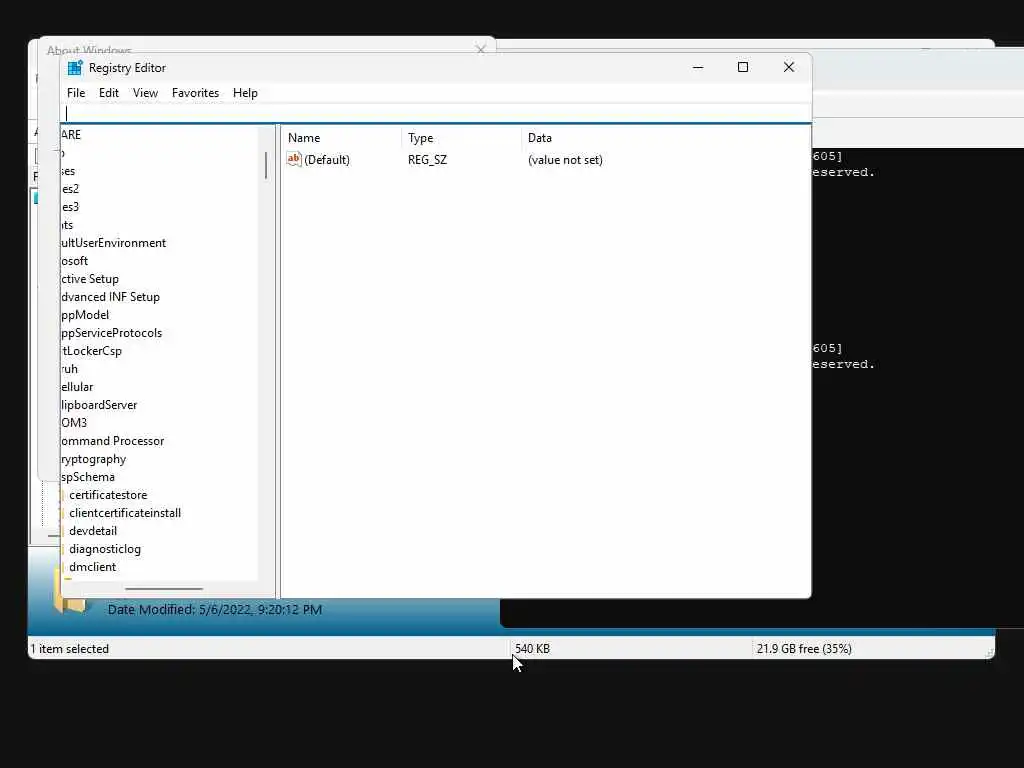Screen dimensions: 1024x768
Task: Click the tree pane horizontal scrollbar thumb
Action: (164, 588)
